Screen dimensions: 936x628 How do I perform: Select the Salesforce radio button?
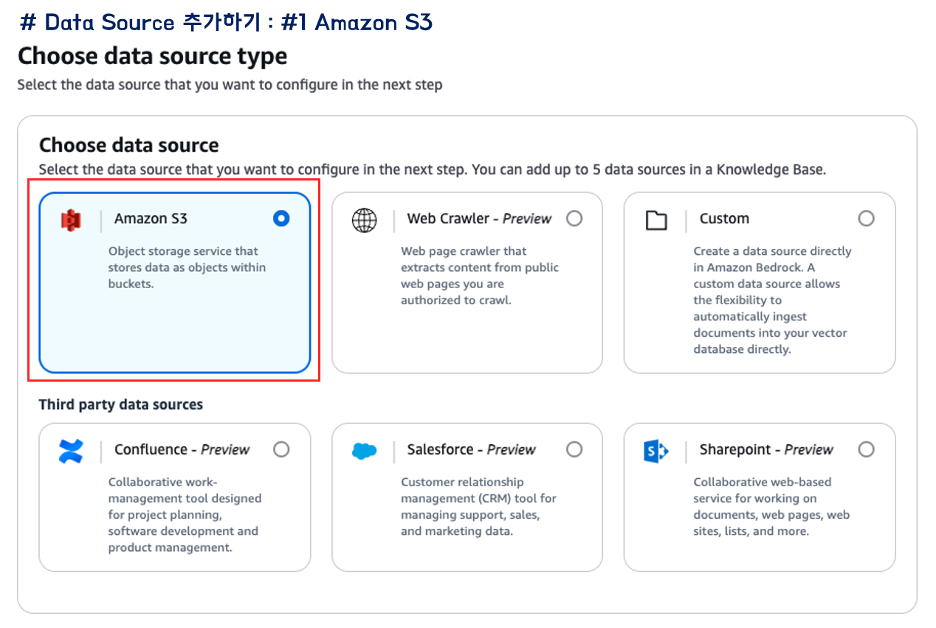click(574, 450)
